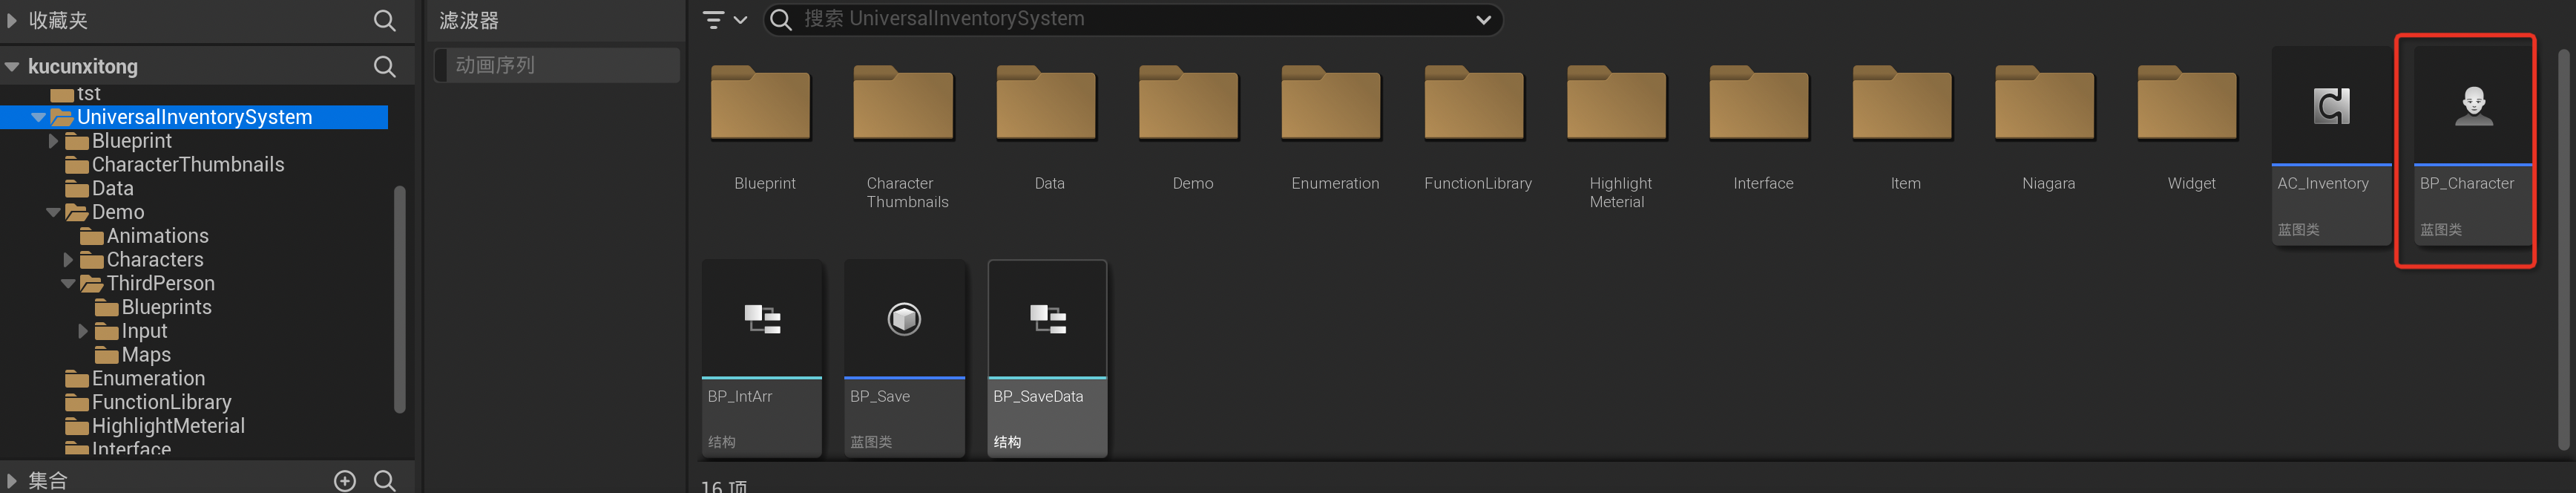Click the search icon beside kucunxitong

[384, 67]
